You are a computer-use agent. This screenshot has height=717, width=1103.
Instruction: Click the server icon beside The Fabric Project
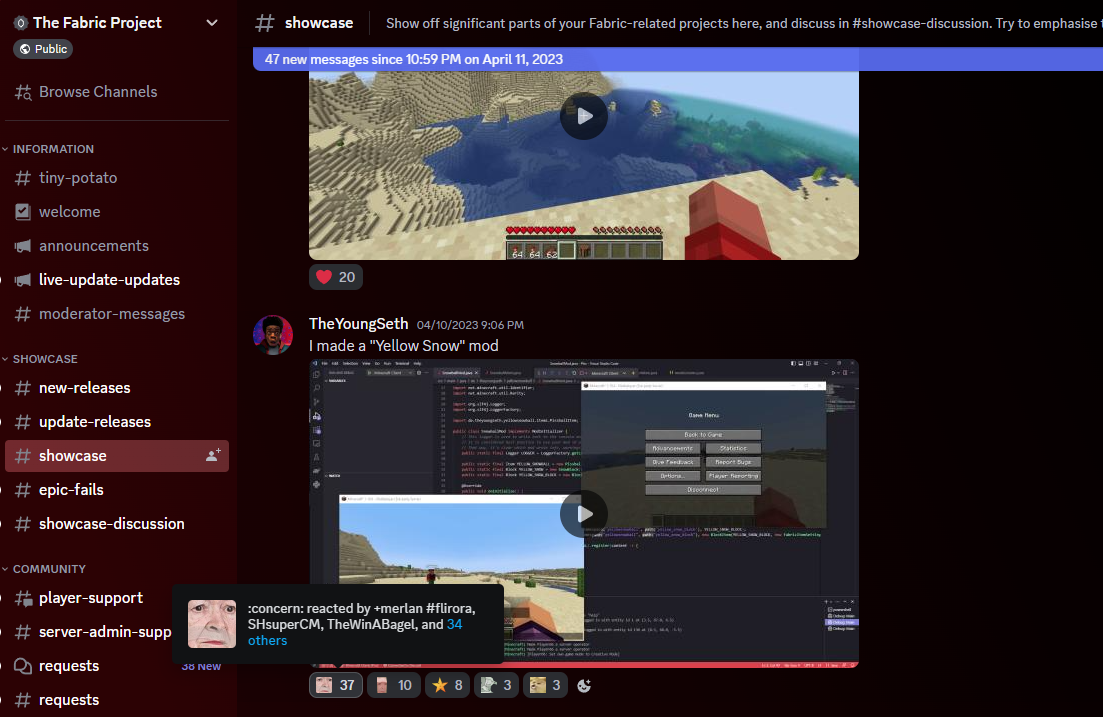point(20,23)
